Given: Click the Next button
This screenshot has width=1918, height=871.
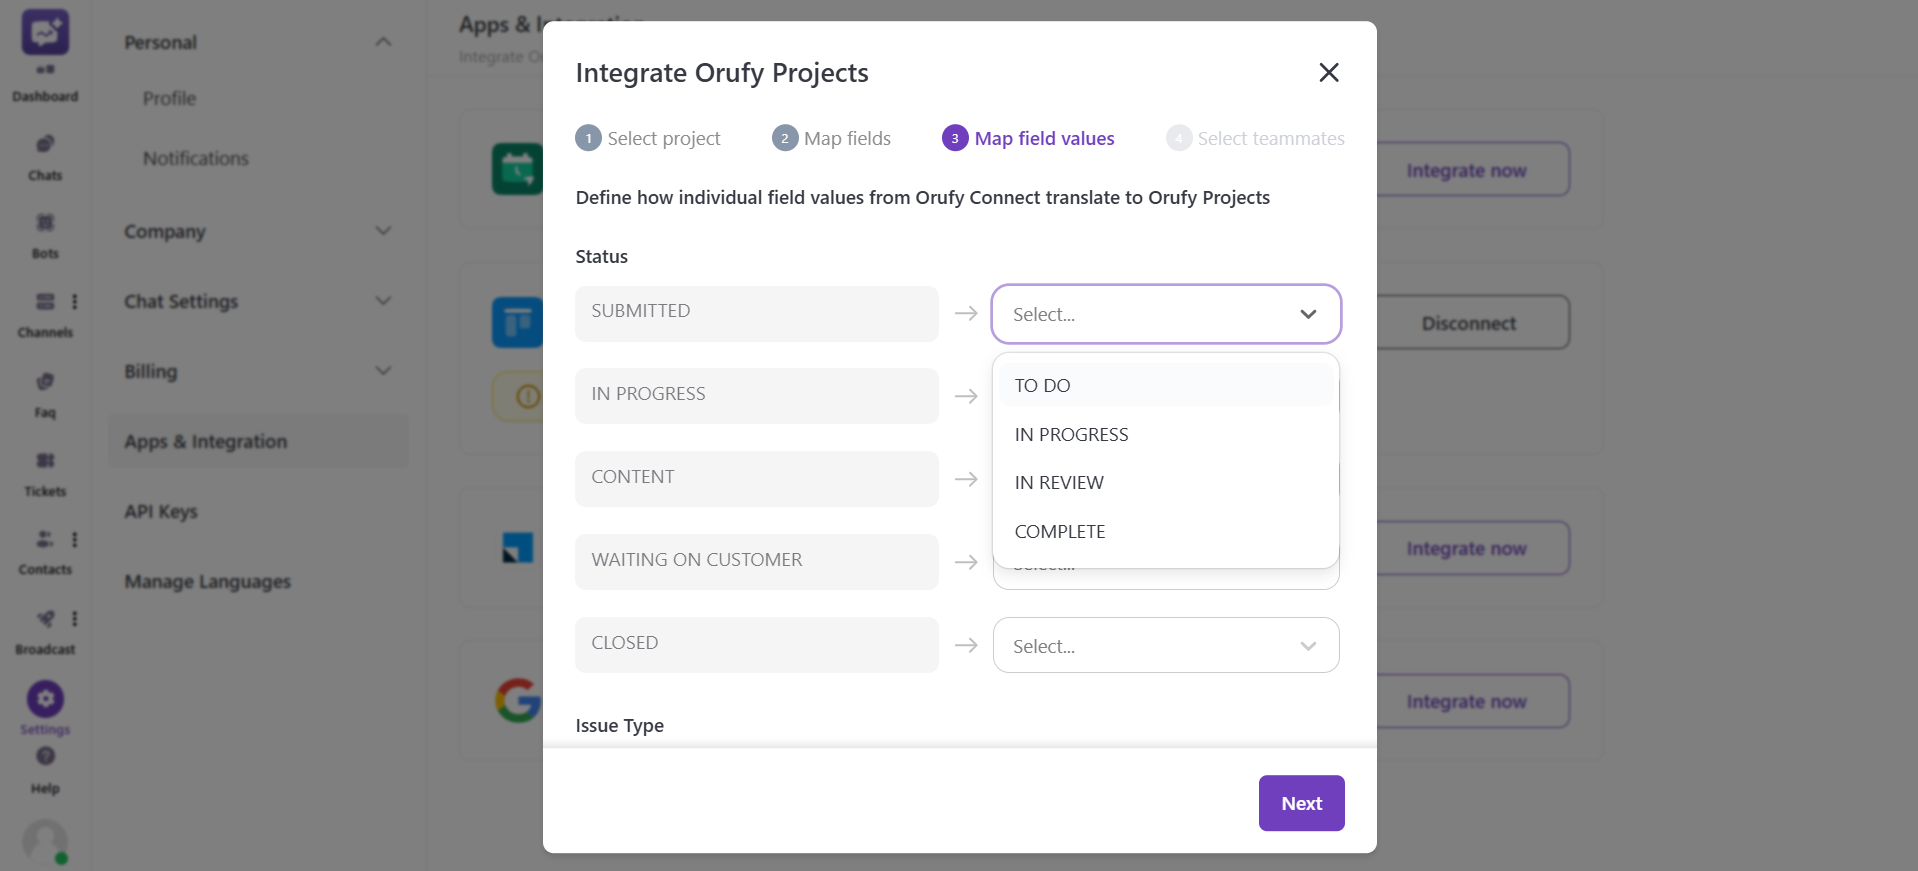Looking at the screenshot, I should click(x=1301, y=803).
